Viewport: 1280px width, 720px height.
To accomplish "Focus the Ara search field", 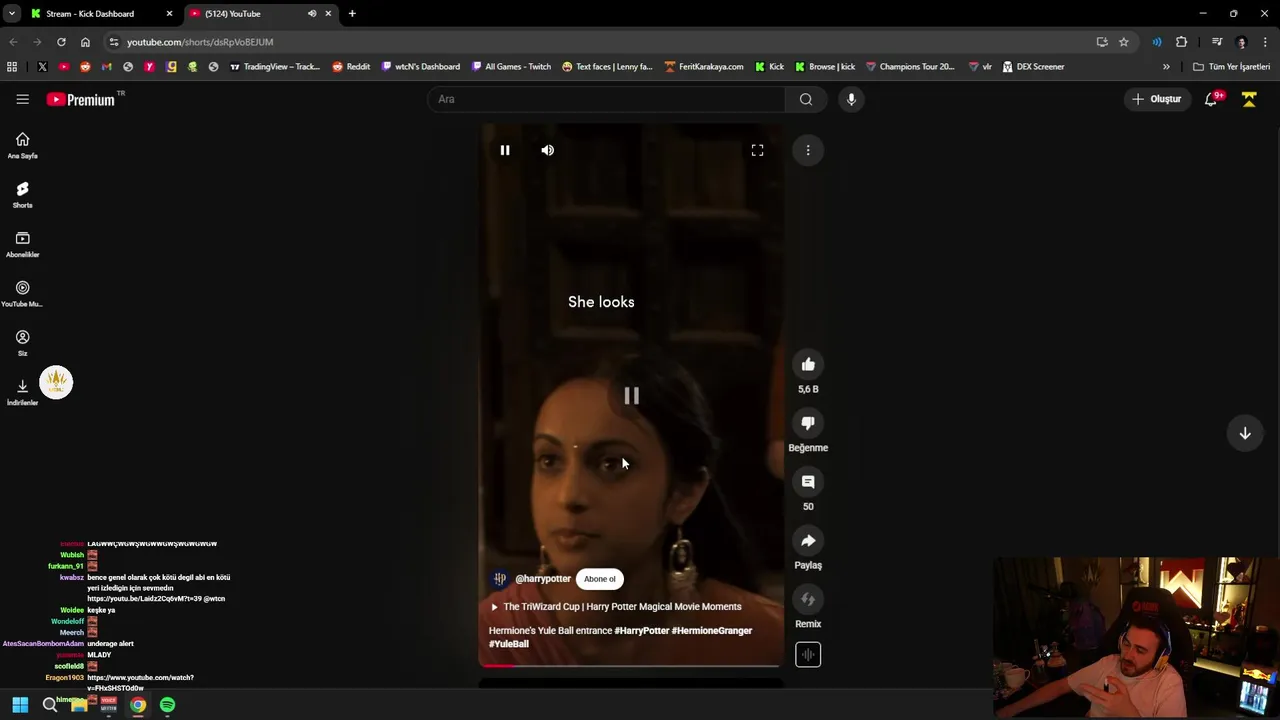I will point(606,99).
